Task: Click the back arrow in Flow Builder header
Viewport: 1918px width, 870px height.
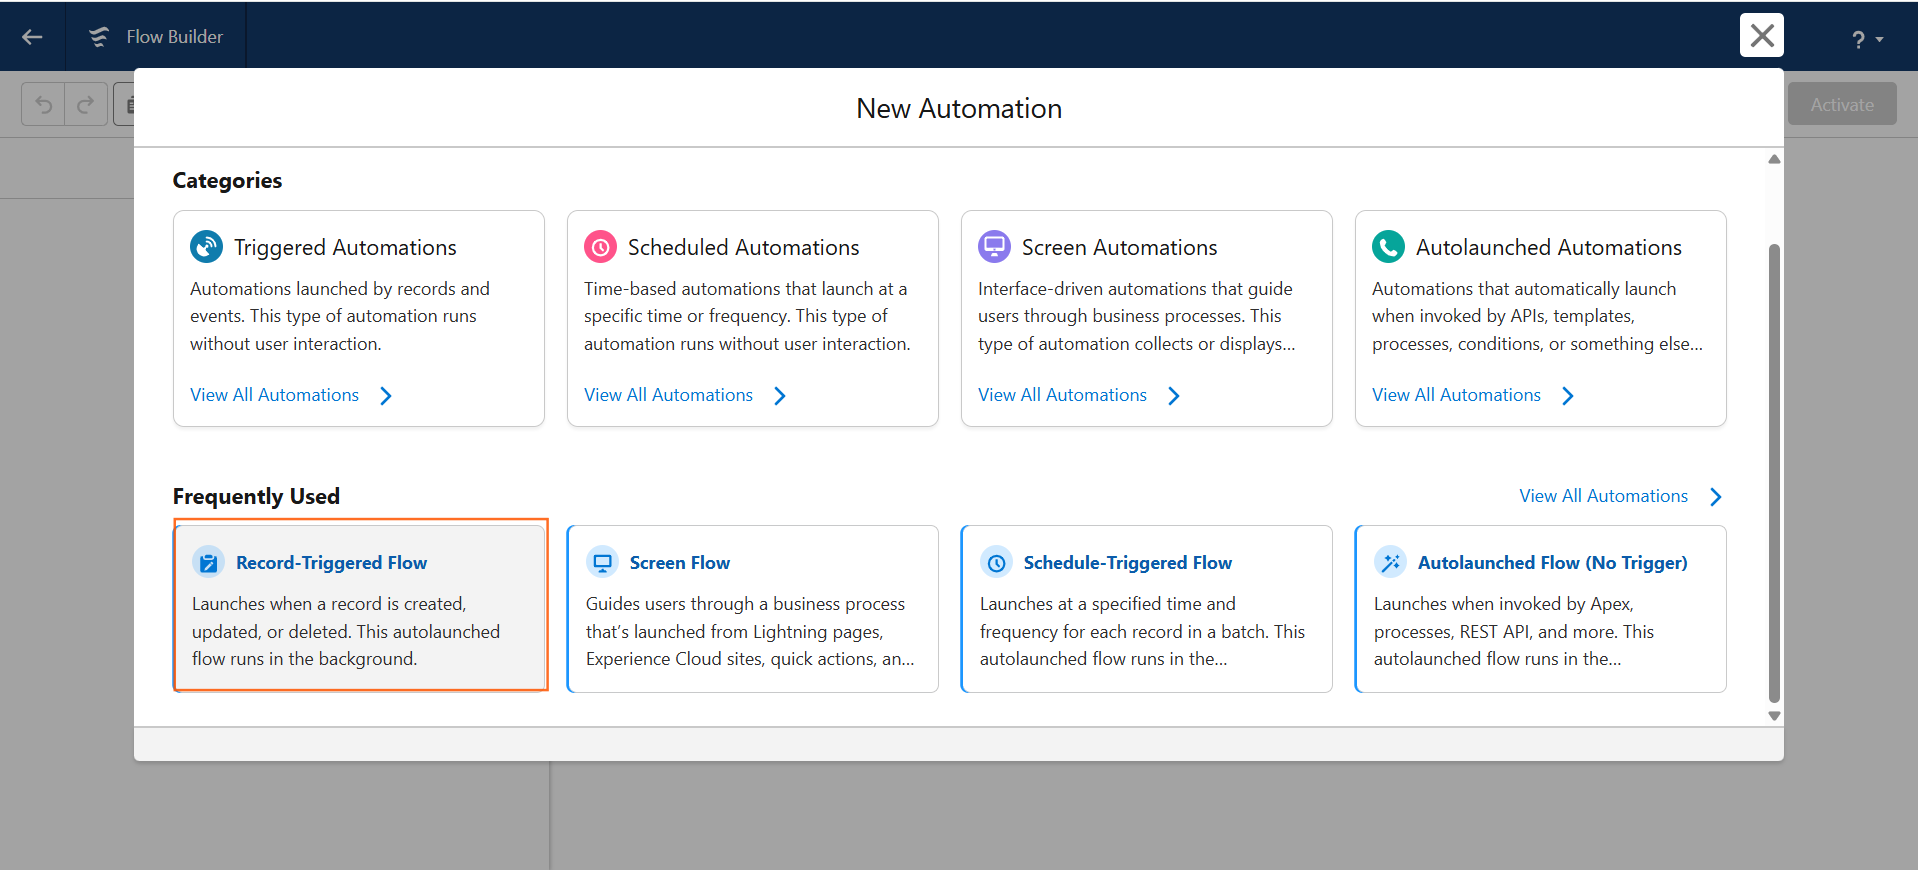Action: [32, 37]
